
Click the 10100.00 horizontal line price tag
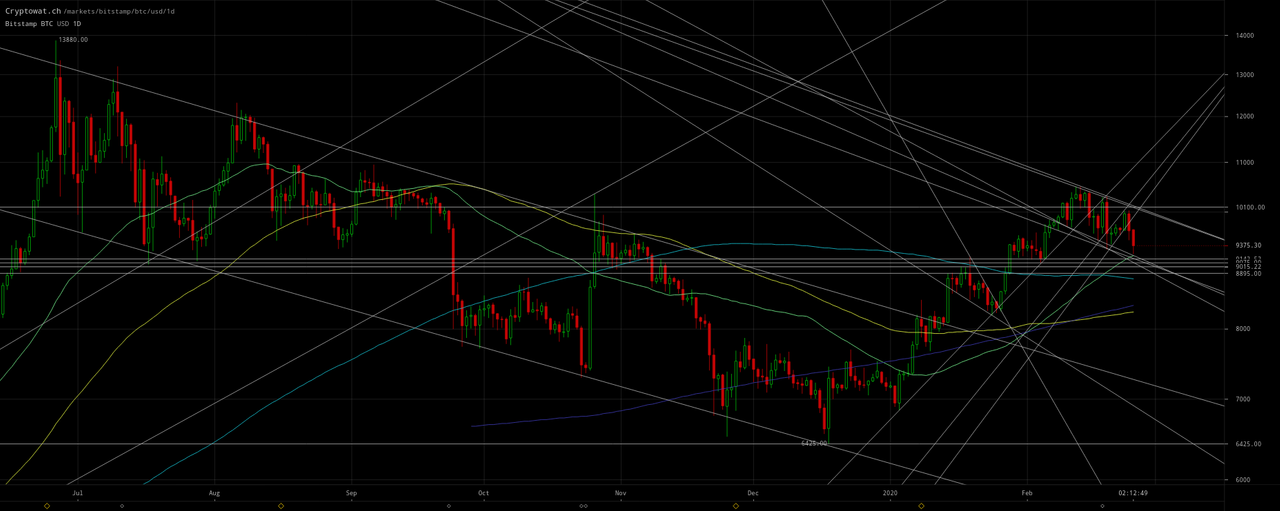(x=1249, y=208)
